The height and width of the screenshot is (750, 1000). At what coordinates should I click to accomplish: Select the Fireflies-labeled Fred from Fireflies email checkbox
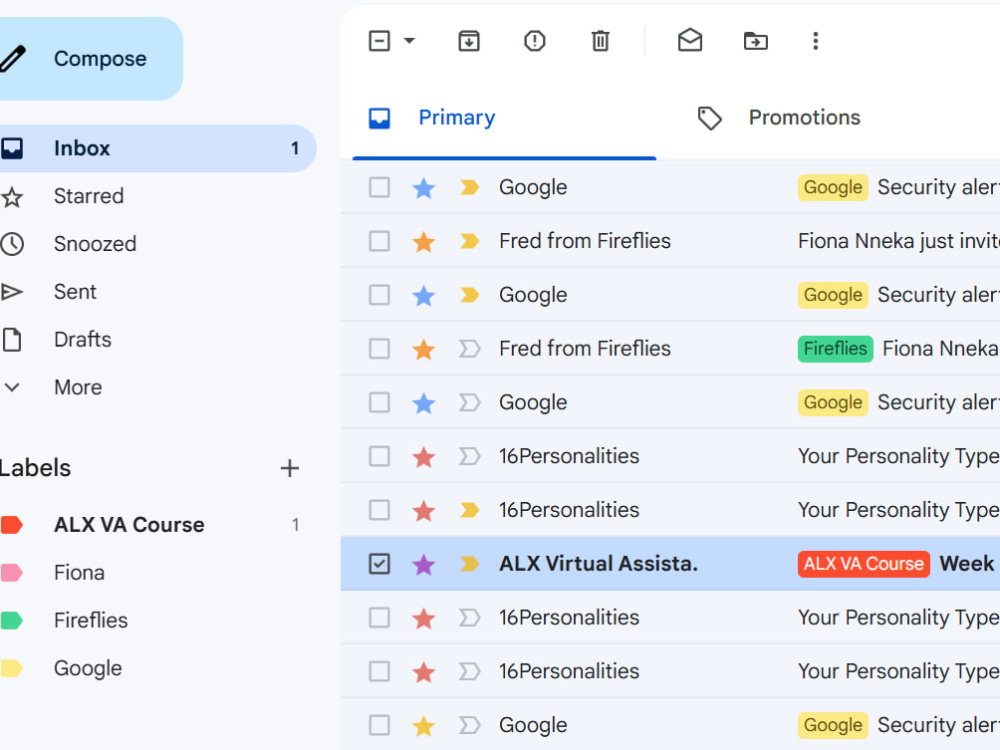(x=379, y=349)
